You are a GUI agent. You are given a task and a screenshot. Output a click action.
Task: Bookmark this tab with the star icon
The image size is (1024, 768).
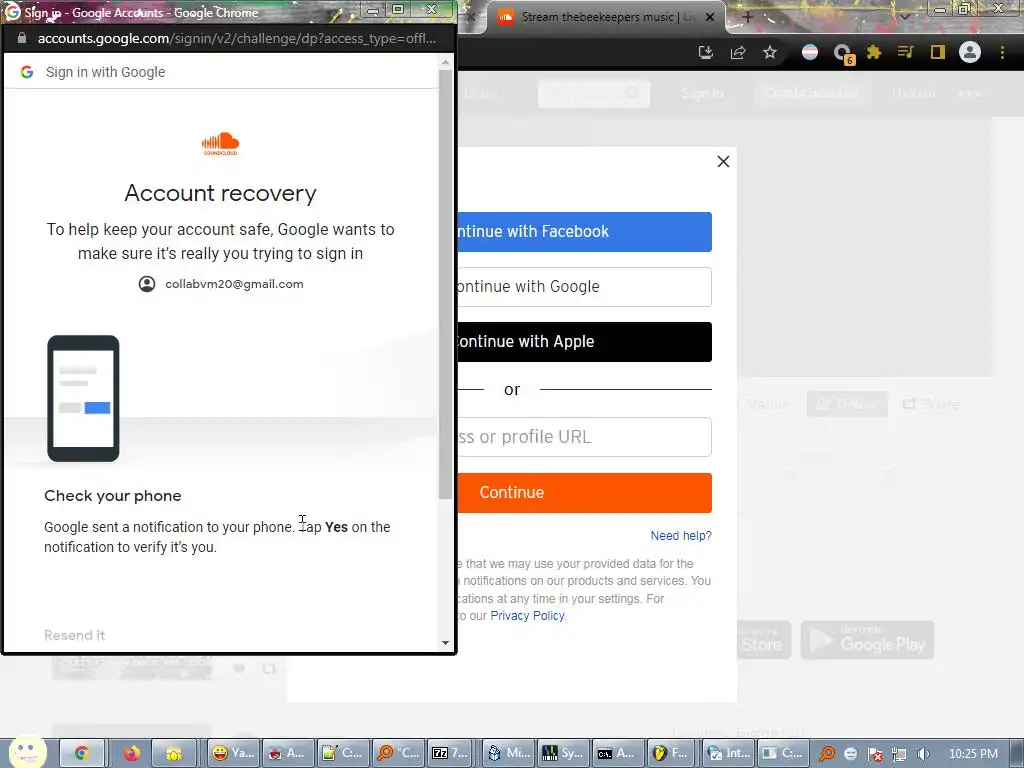click(x=770, y=52)
